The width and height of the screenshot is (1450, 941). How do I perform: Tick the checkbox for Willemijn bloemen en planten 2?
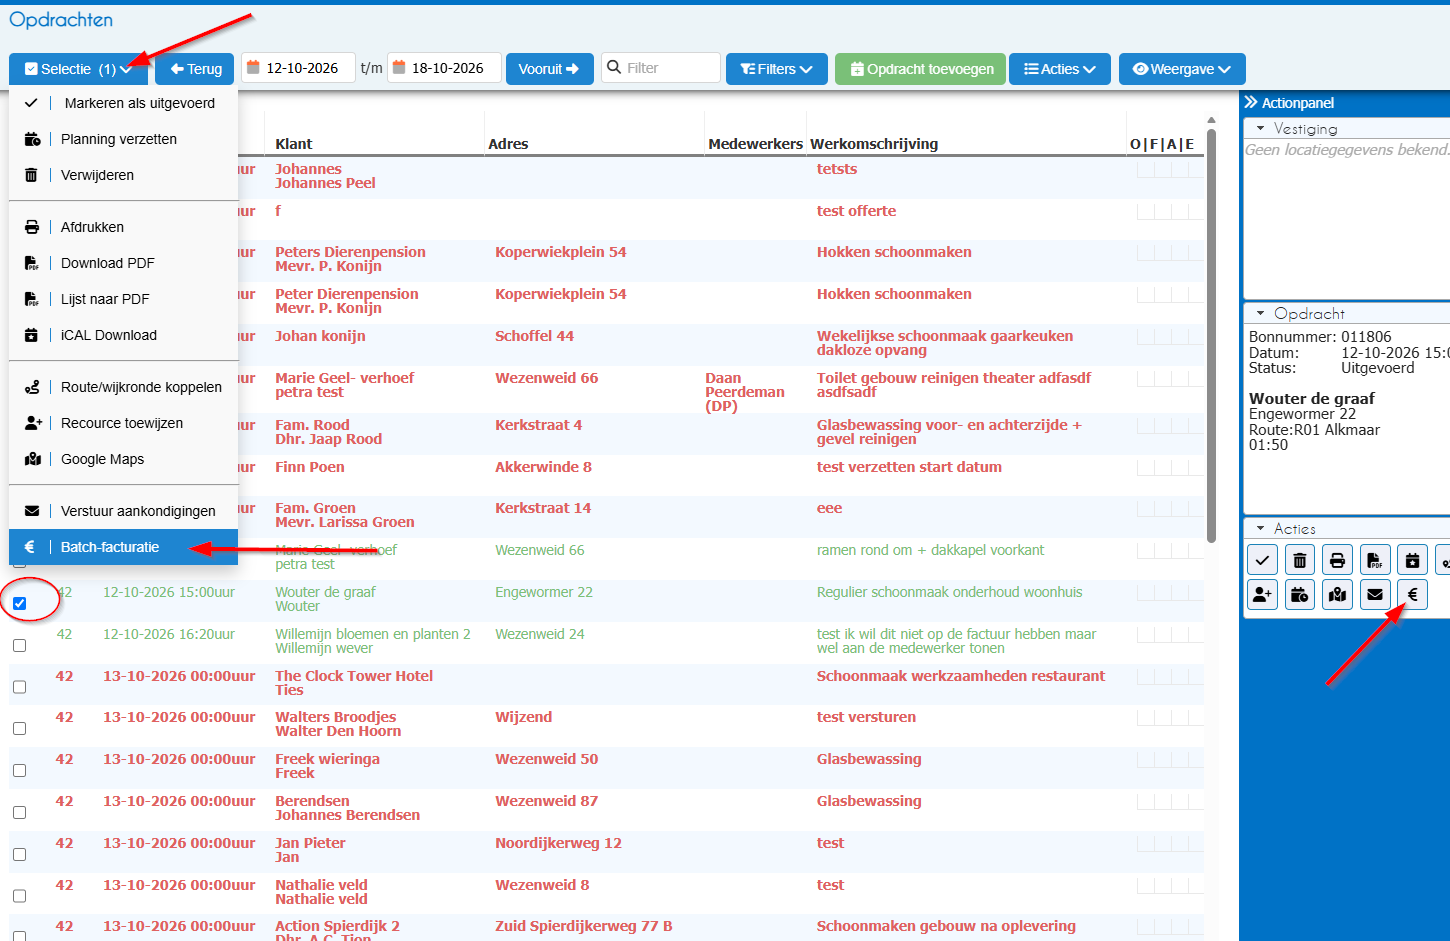[19, 645]
